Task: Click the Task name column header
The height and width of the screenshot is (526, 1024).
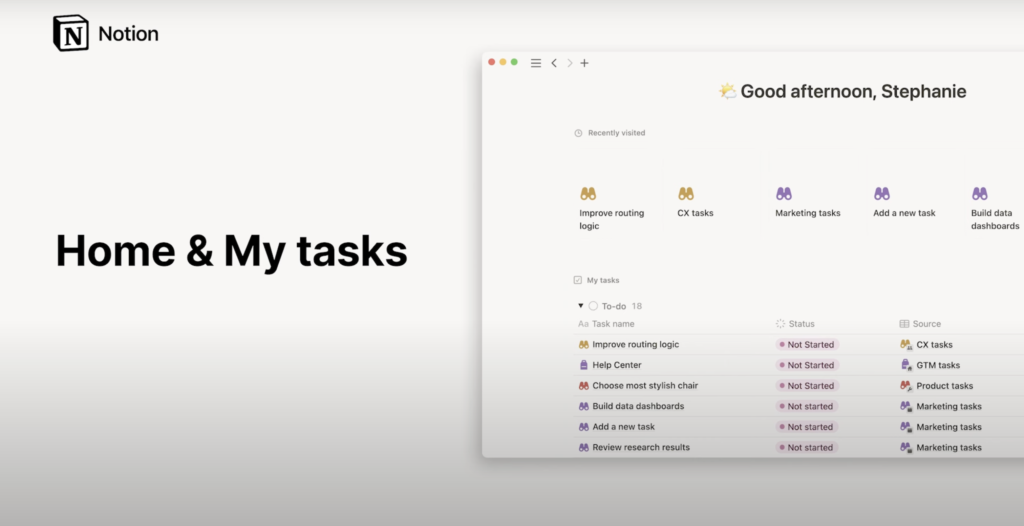Action: [612, 324]
